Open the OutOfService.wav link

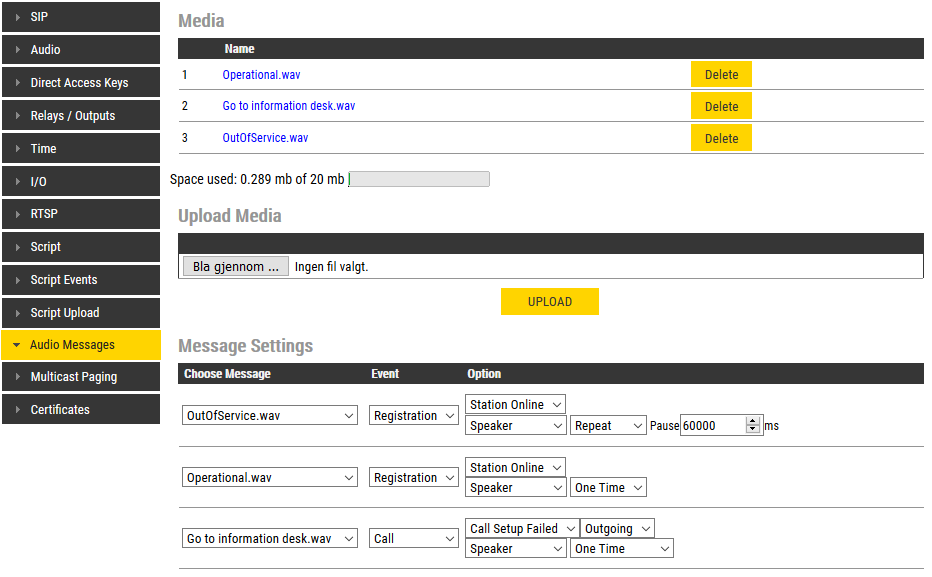pos(265,138)
